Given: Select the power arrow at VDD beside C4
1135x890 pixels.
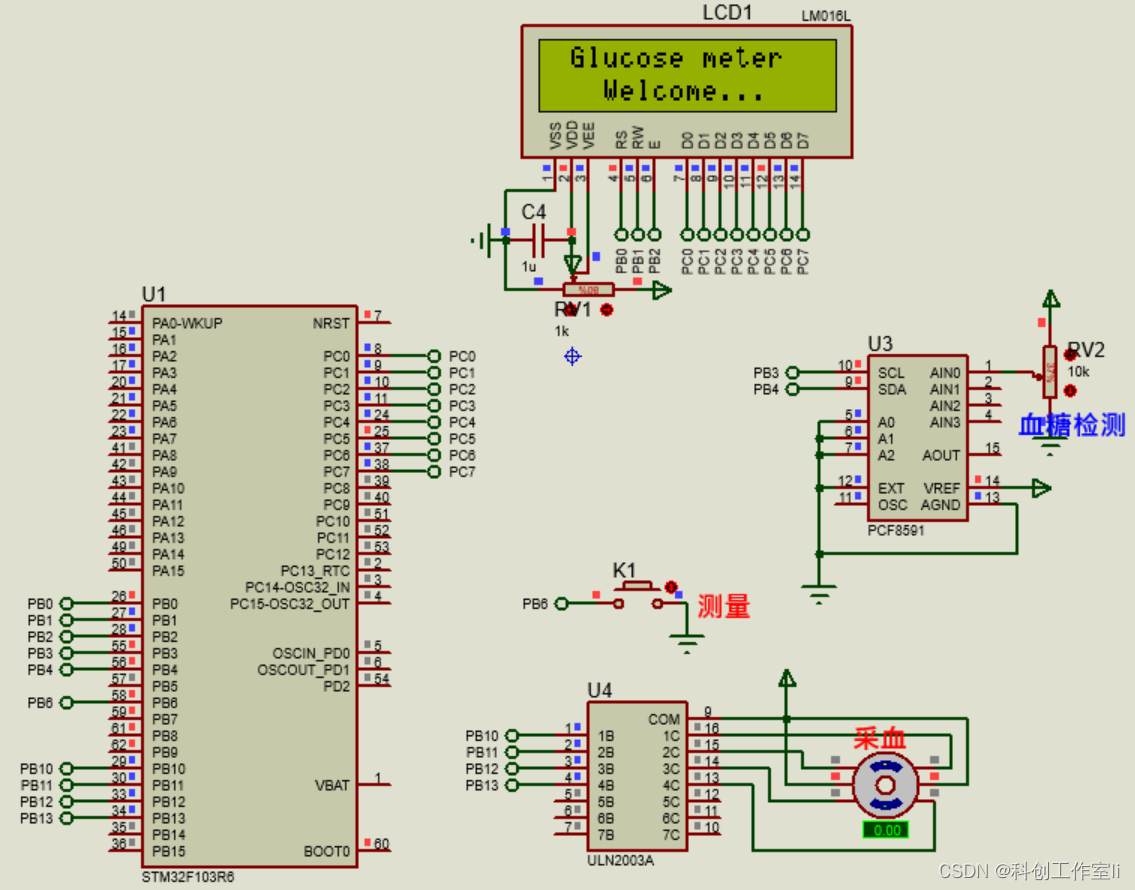Looking at the screenshot, I should pos(573,264).
